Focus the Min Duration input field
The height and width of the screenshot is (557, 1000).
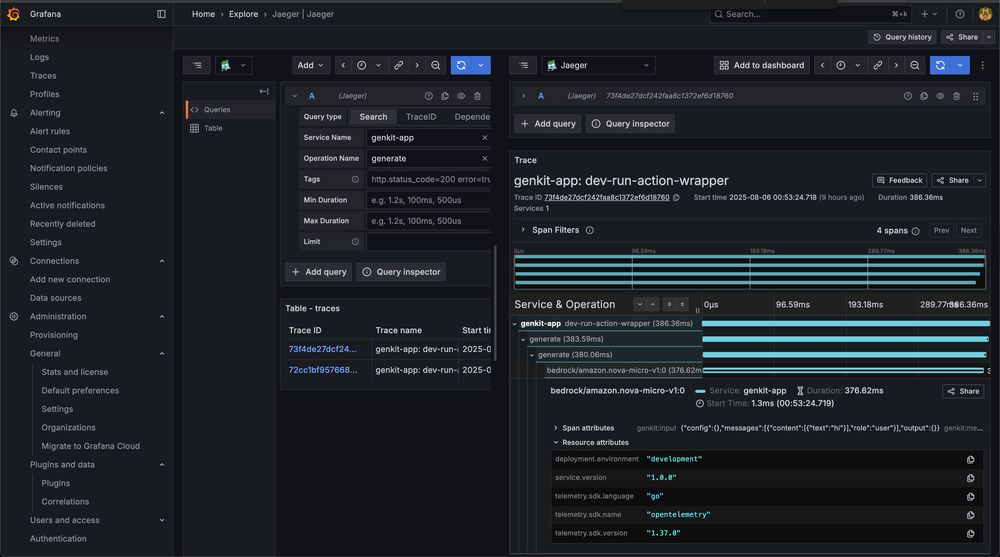[x=429, y=200]
